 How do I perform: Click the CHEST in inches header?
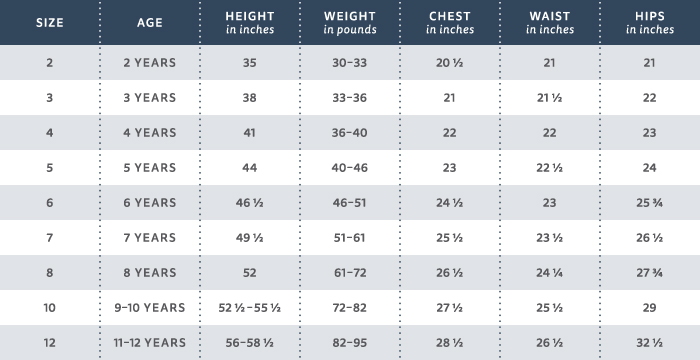point(450,23)
